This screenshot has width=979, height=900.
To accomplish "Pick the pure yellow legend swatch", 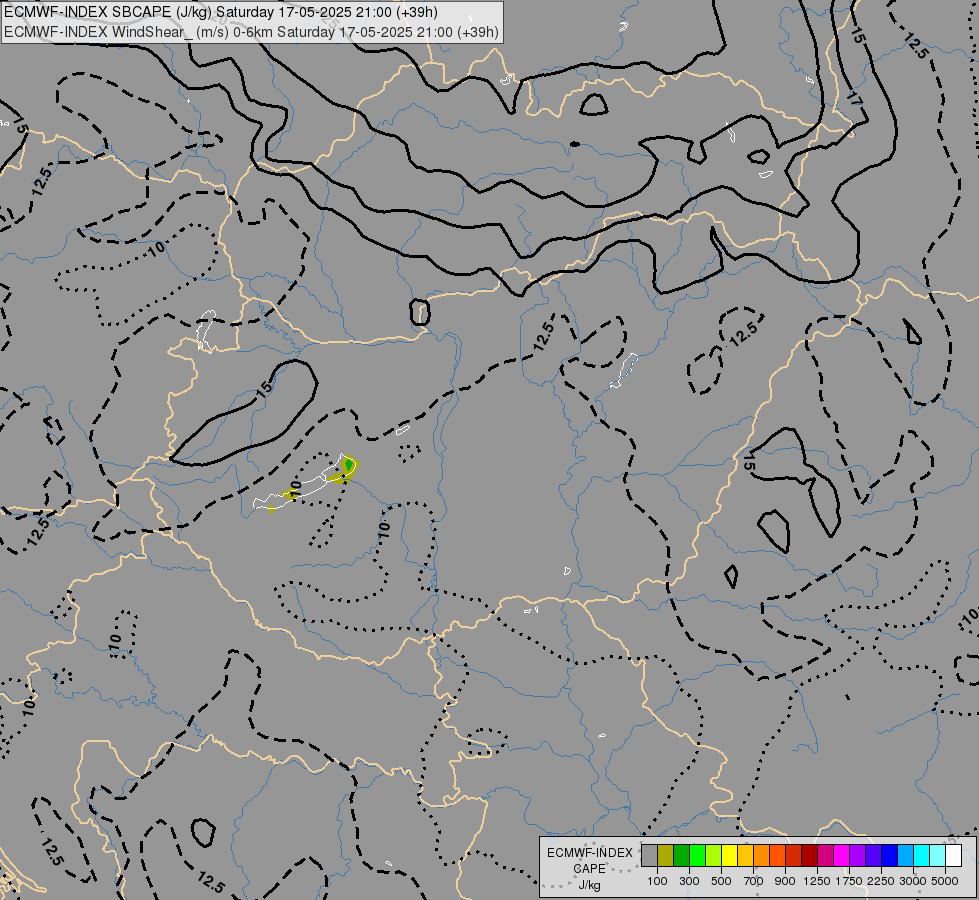I will pos(729,856).
